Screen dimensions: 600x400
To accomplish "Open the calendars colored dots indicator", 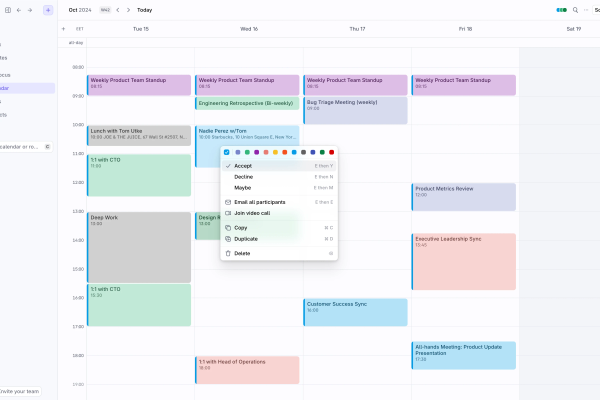I will [x=561, y=10].
